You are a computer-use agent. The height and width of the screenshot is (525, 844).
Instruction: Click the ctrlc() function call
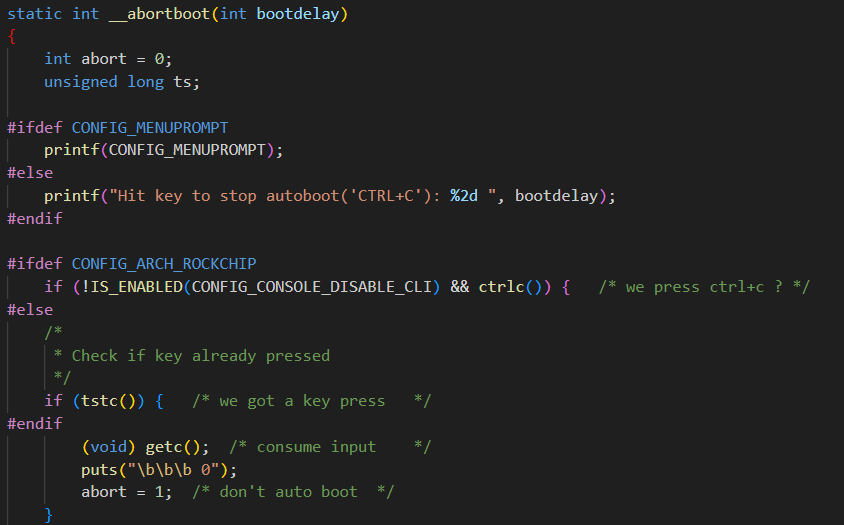(x=510, y=287)
